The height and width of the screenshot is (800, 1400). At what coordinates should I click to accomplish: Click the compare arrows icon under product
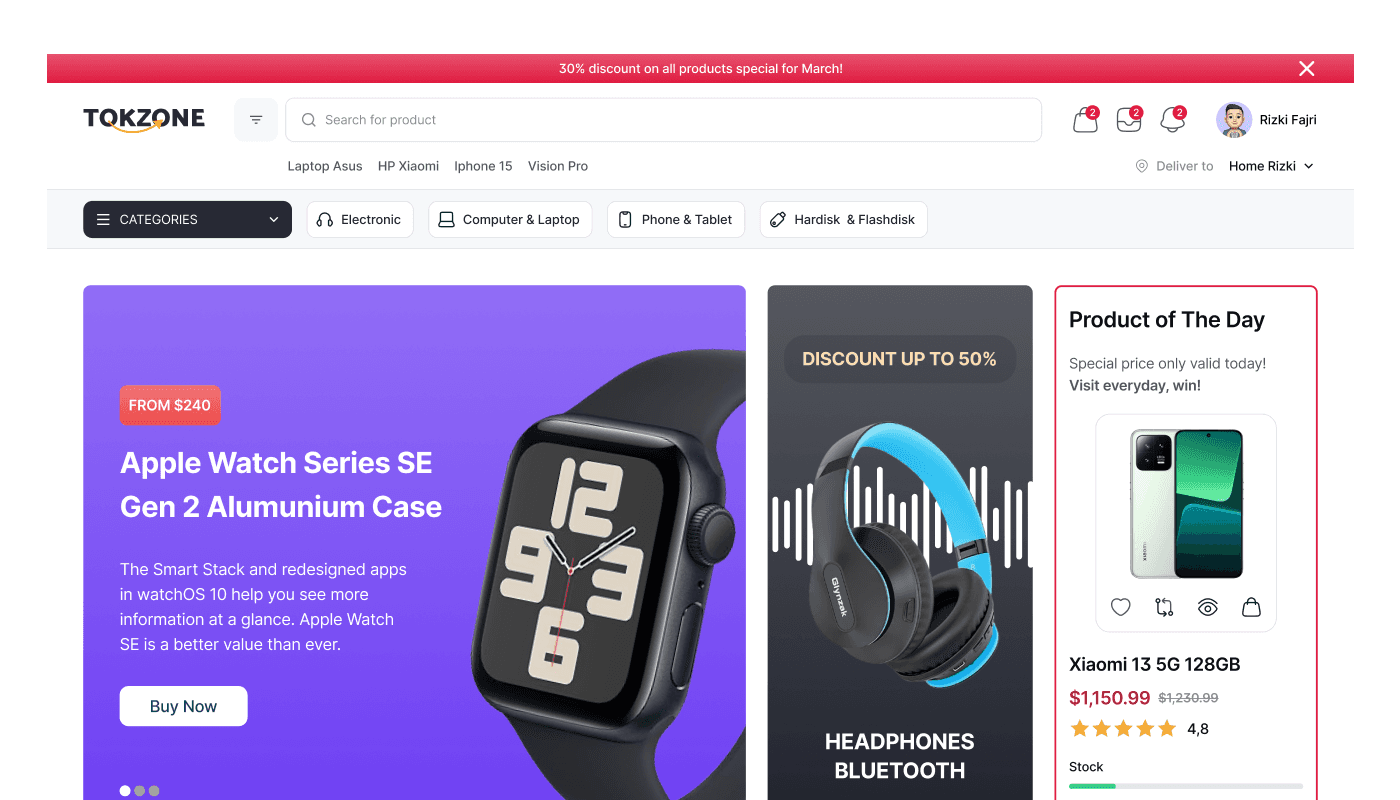[x=1164, y=607]
